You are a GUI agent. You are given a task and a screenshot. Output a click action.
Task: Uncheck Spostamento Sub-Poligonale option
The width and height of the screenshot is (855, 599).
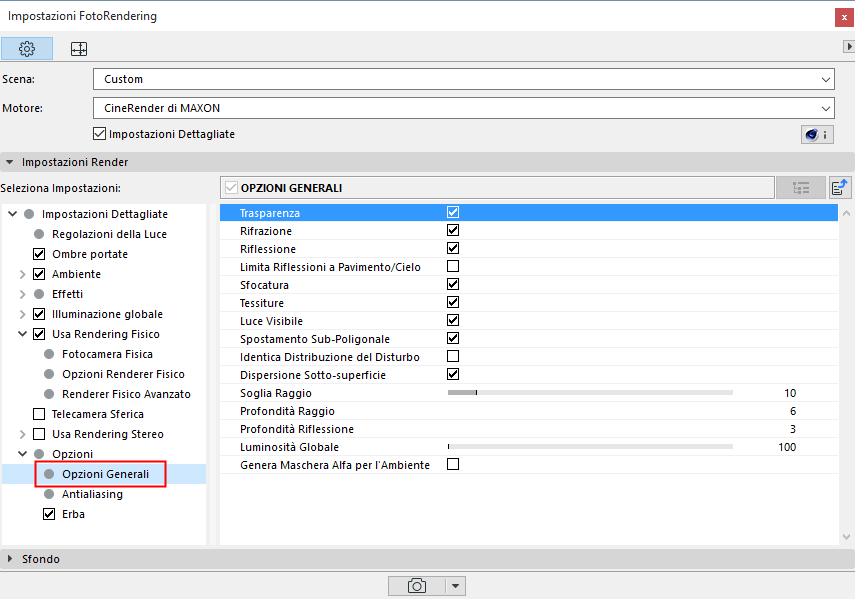pos(453,338)
